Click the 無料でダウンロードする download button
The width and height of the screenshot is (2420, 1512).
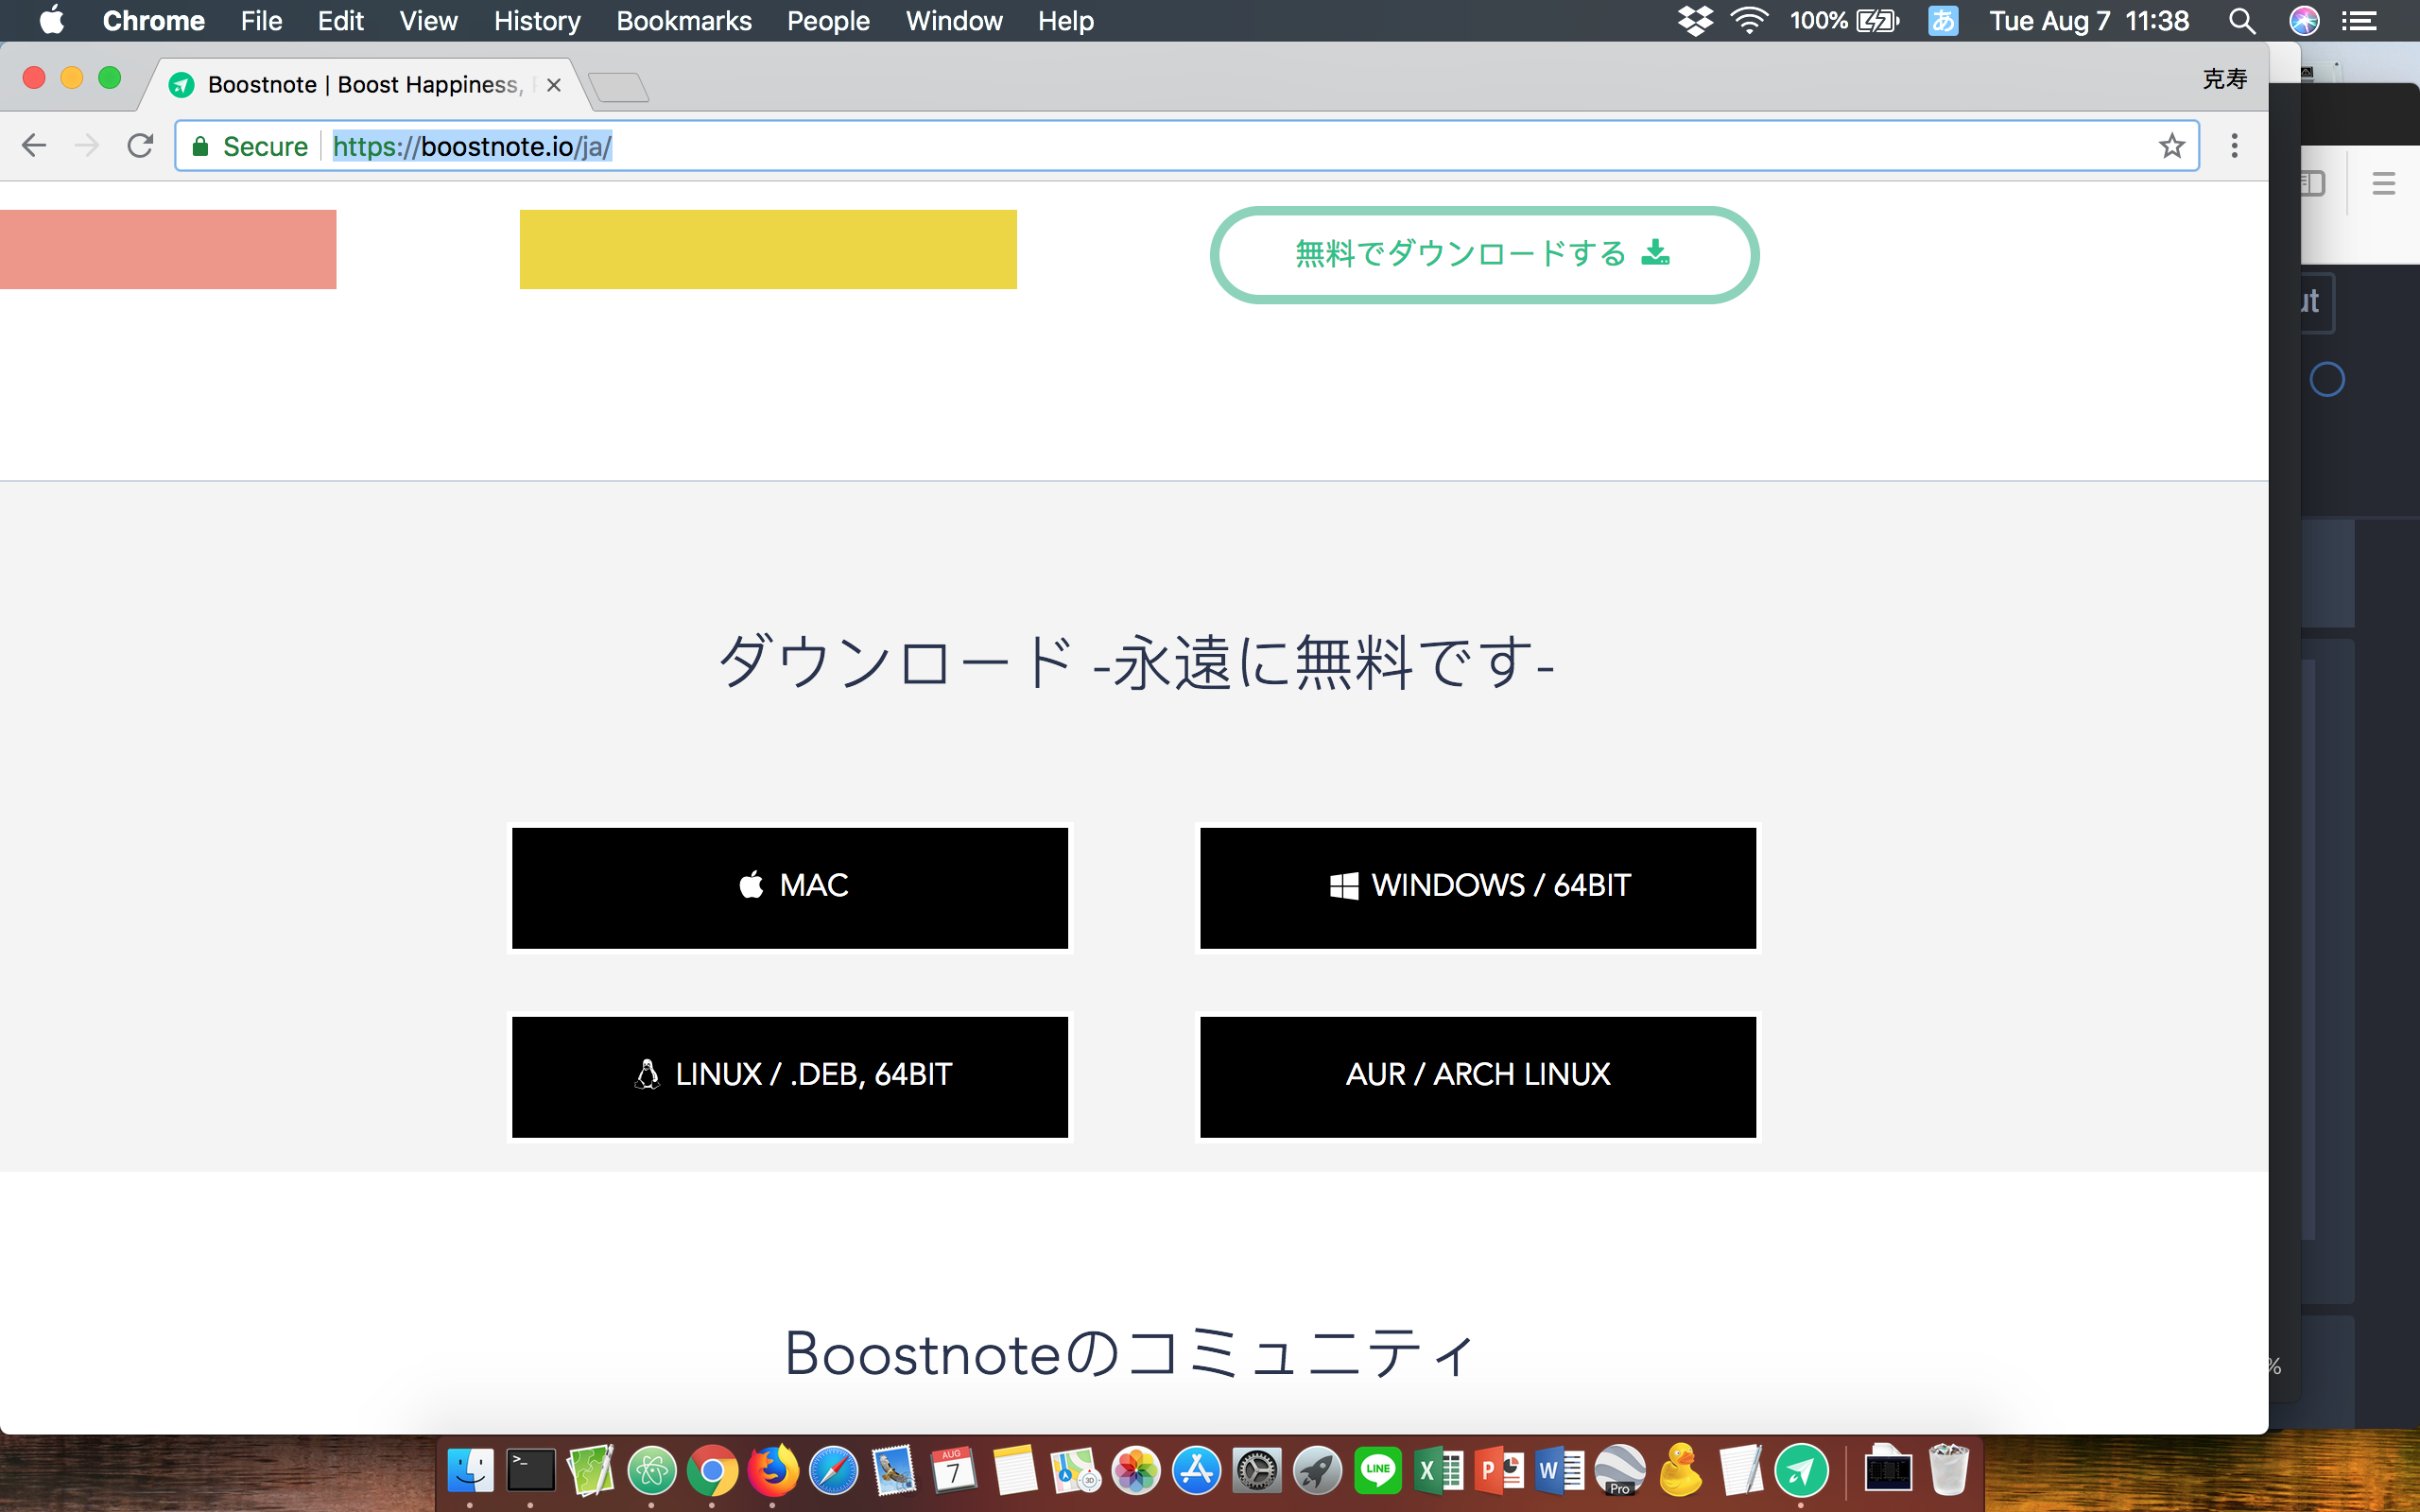point(1484,254)
